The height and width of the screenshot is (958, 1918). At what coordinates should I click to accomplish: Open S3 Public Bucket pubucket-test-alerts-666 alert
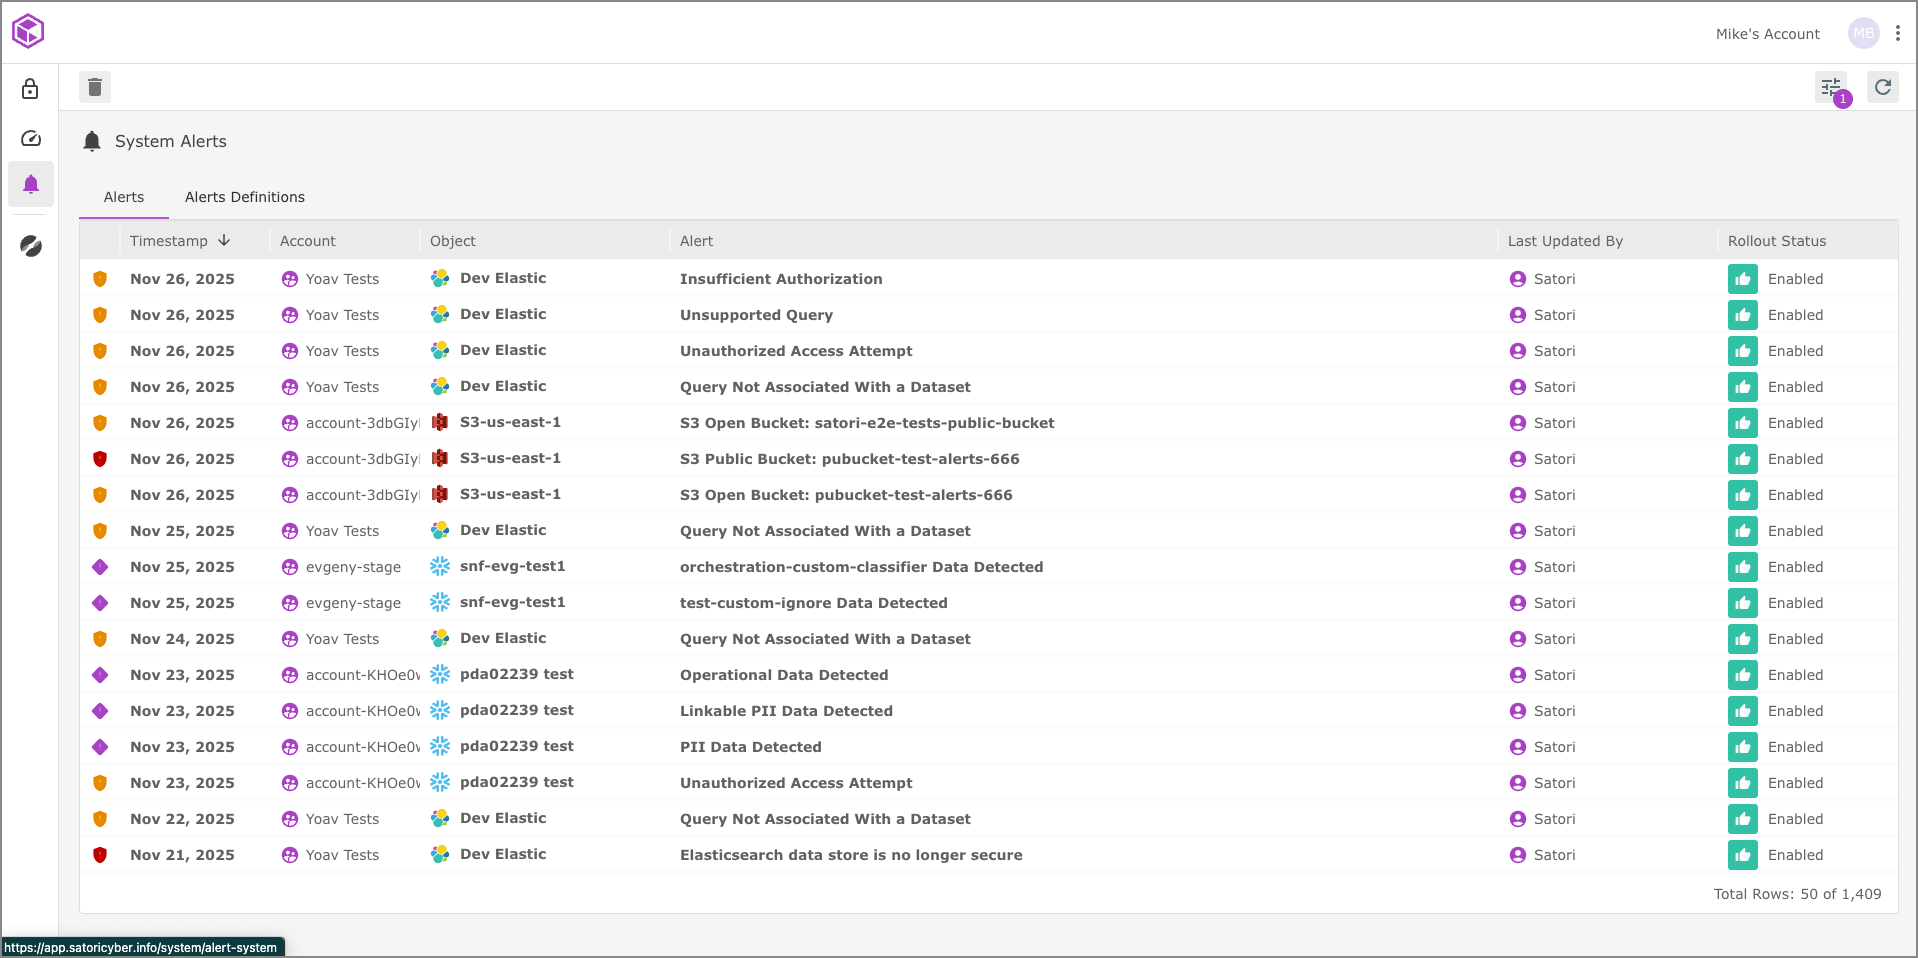click(849, 459)
